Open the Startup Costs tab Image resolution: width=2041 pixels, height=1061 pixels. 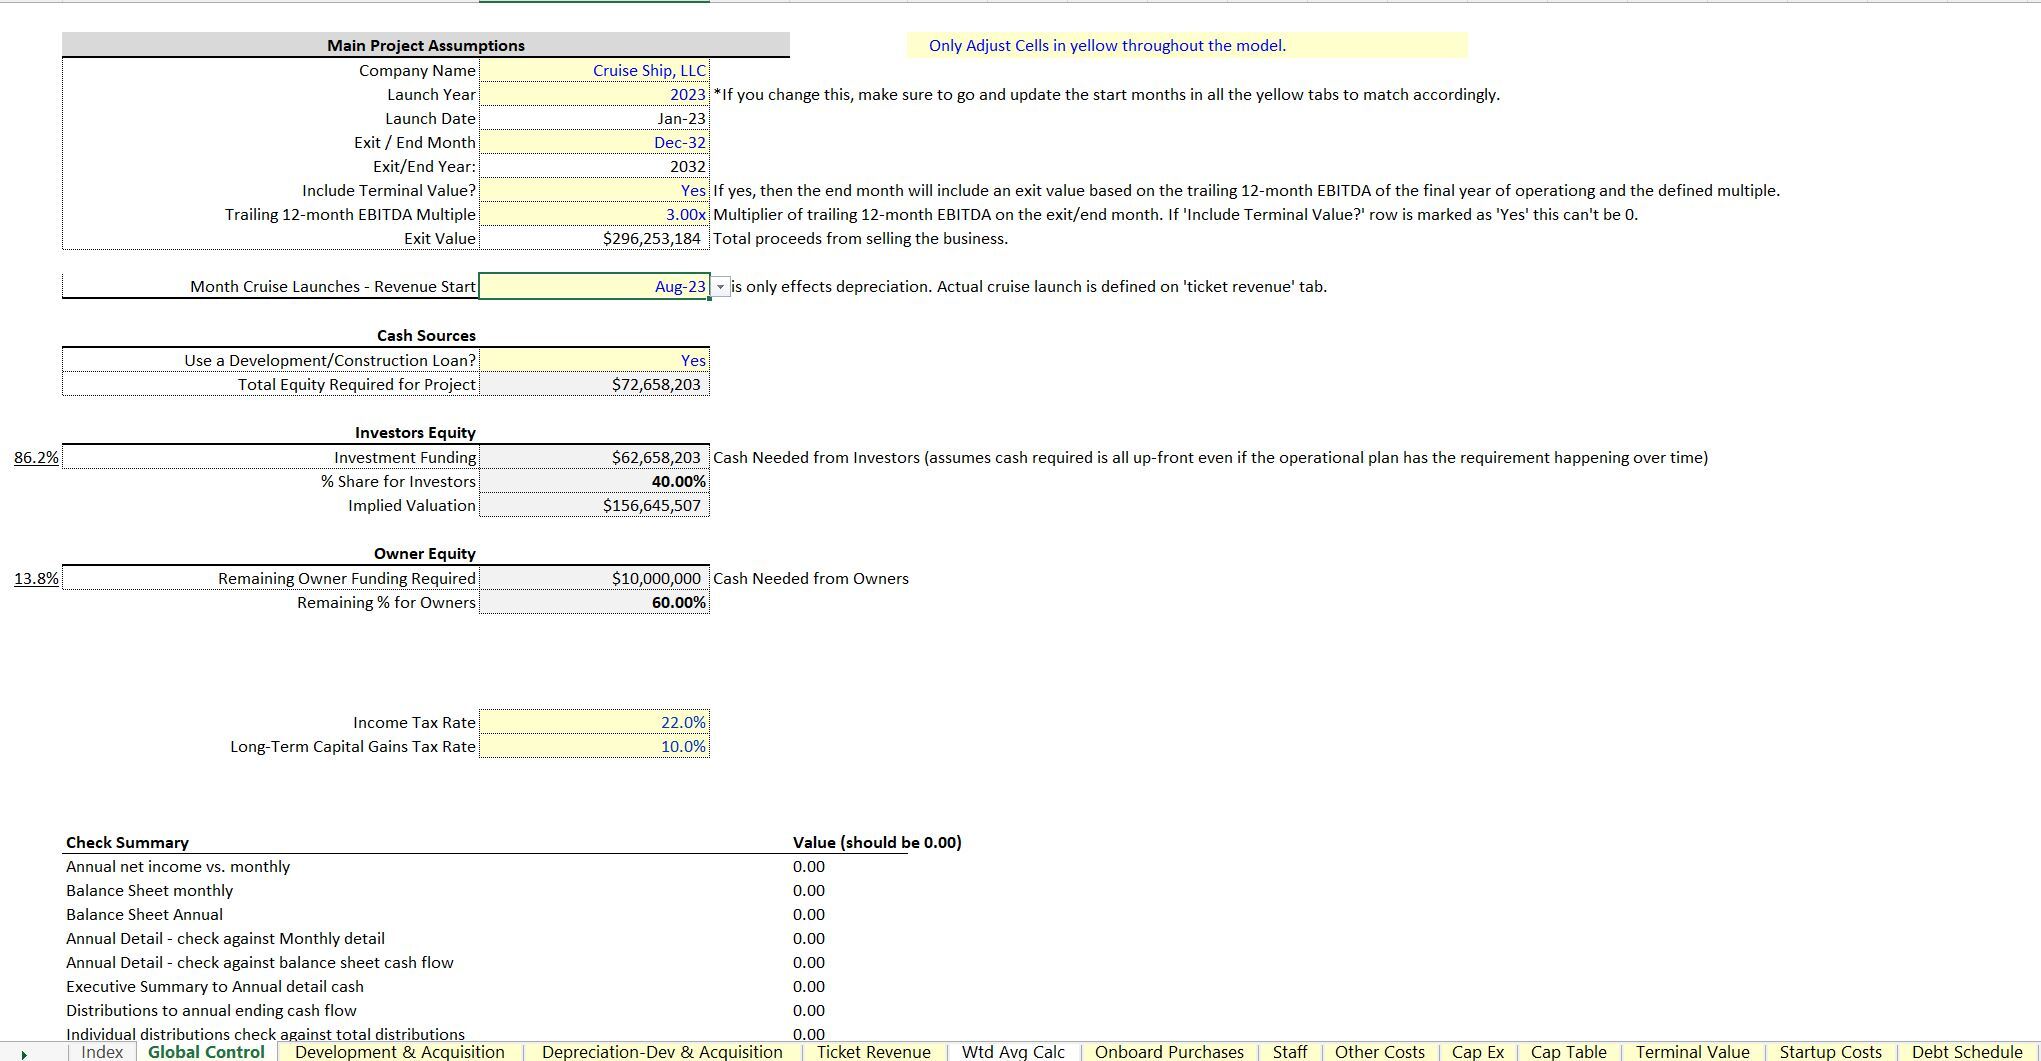click(1831, 1052)
